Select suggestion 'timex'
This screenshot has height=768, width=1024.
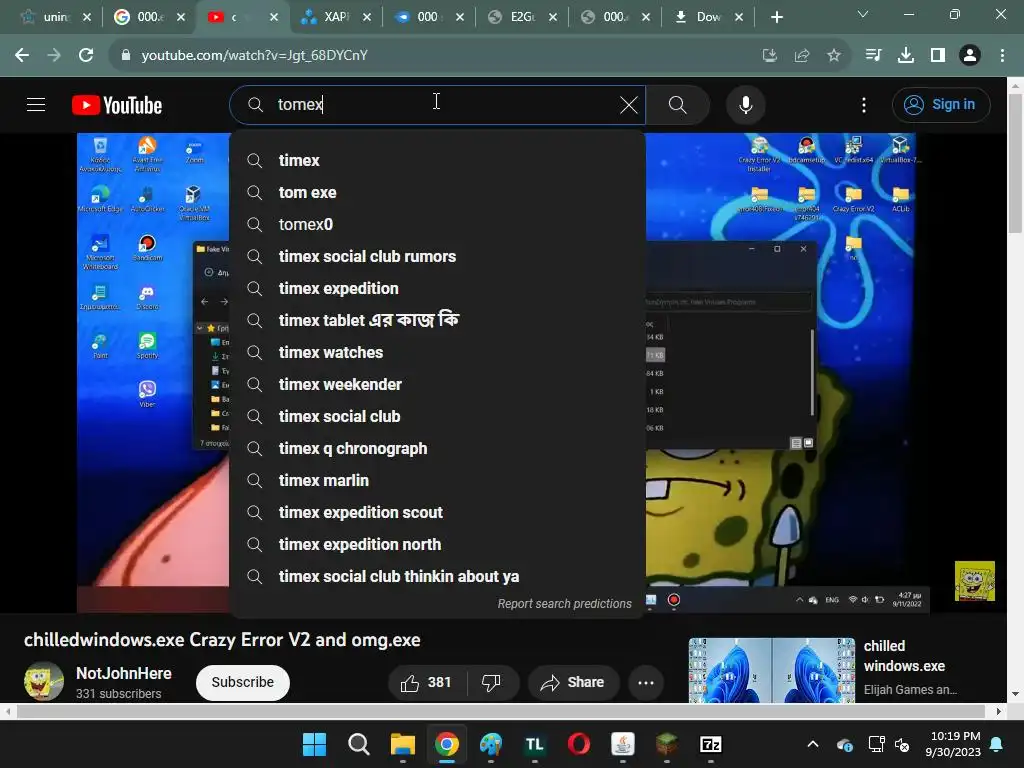(x=438, y=160)
